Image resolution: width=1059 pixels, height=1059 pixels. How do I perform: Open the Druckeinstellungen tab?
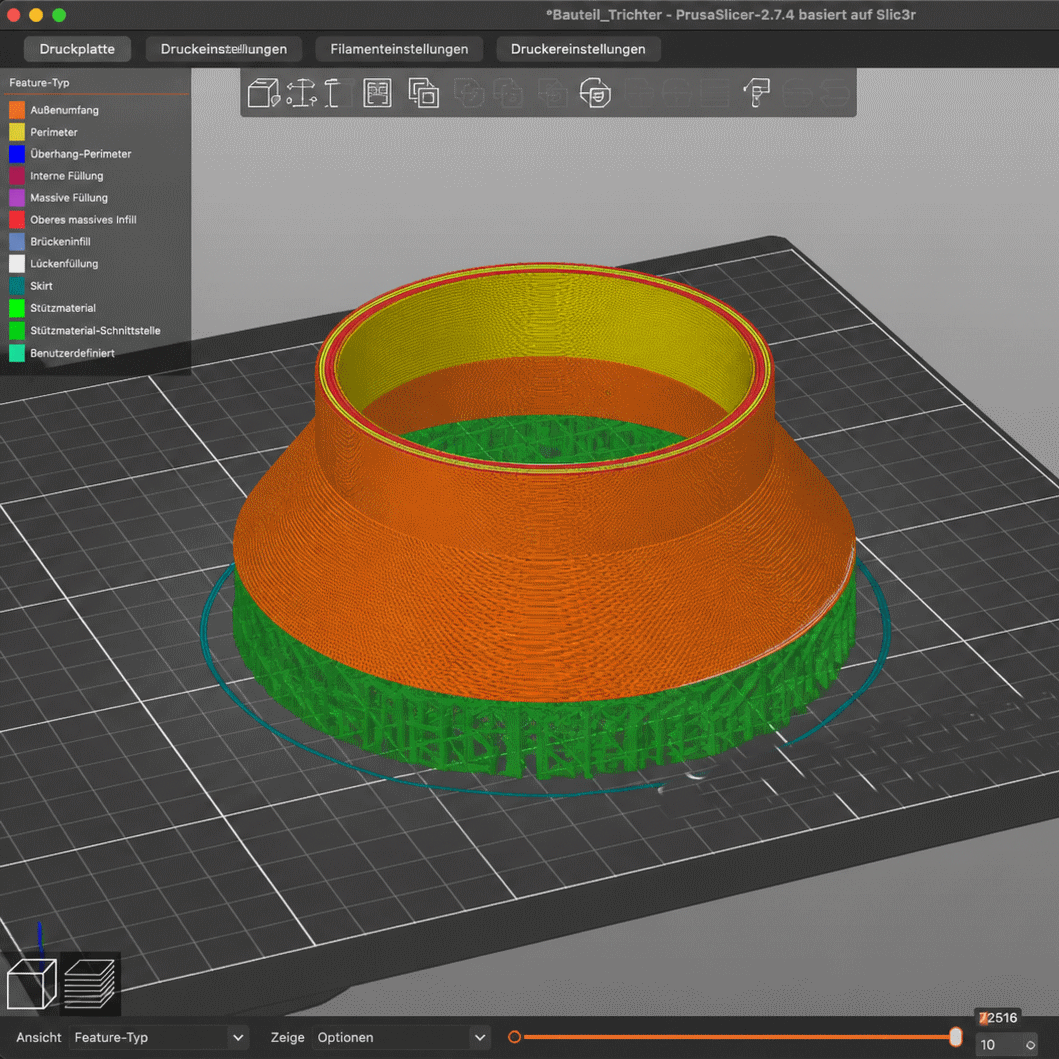224,49
